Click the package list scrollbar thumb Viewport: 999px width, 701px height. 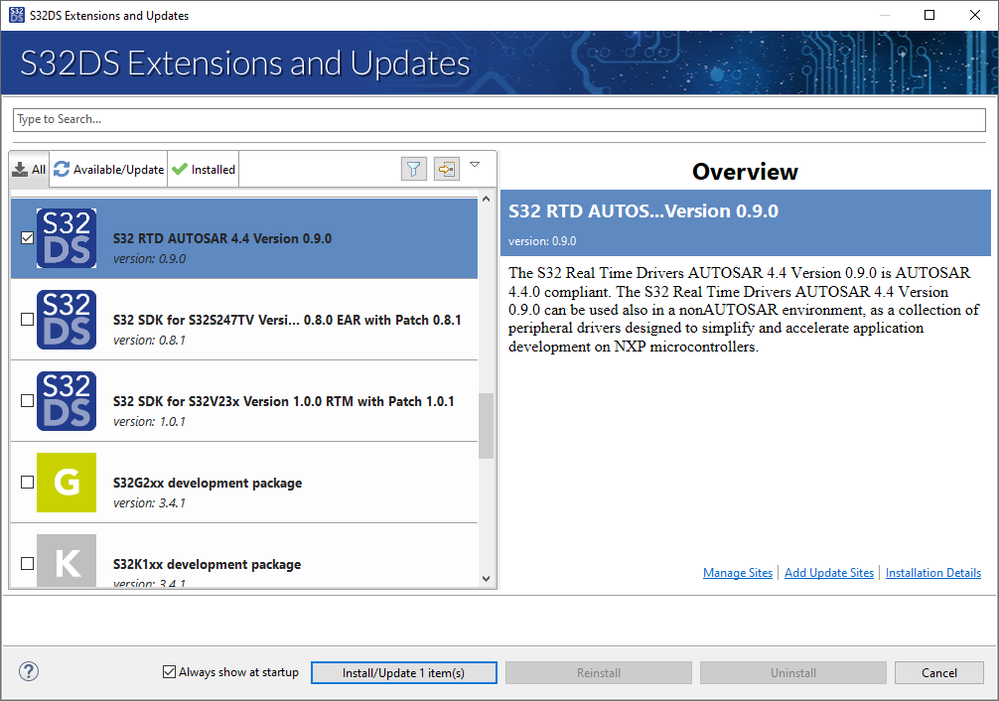(486, 426)
